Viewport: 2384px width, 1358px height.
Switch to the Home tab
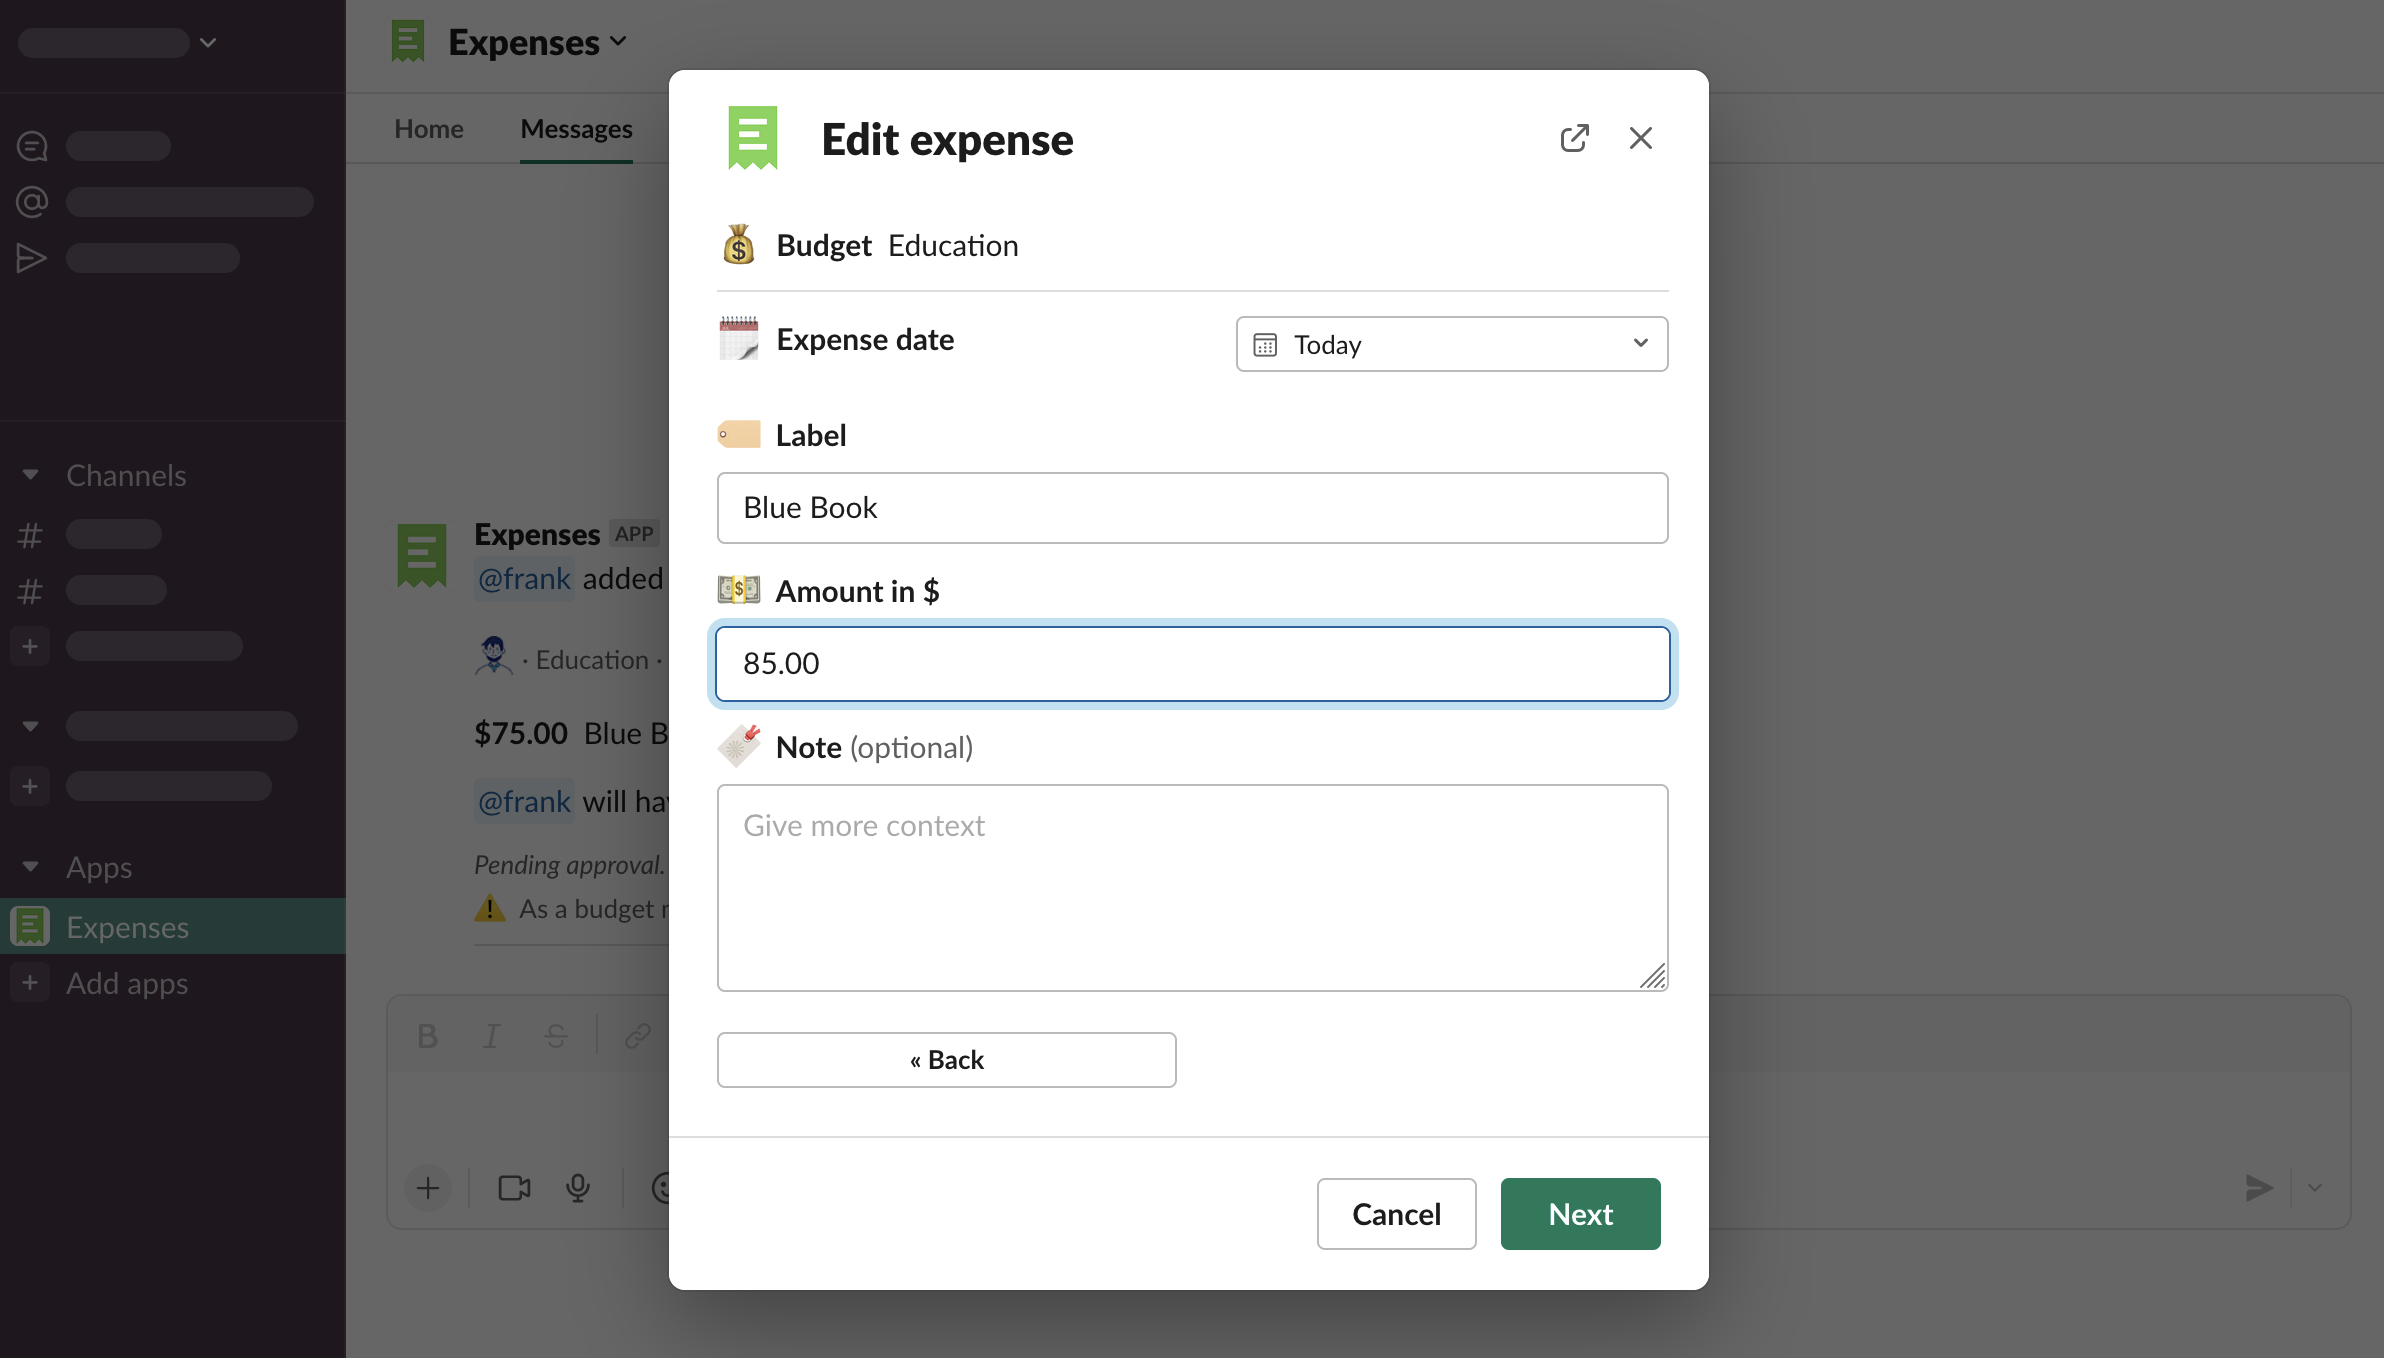428,129
